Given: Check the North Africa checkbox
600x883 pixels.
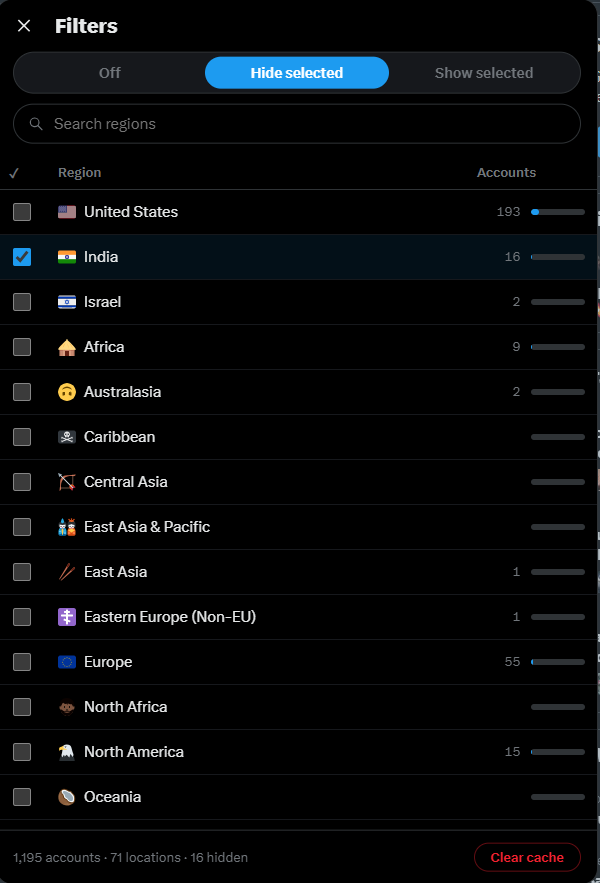Looking at the screenshot, I should click(22, 707).
